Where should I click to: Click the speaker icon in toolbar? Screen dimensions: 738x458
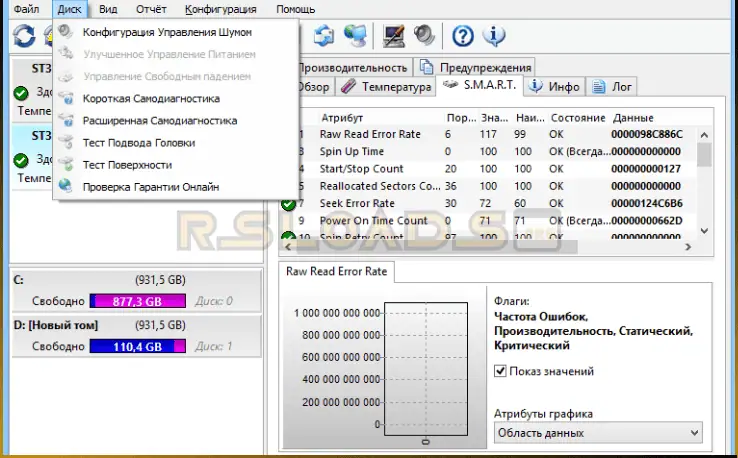(425, 36)
